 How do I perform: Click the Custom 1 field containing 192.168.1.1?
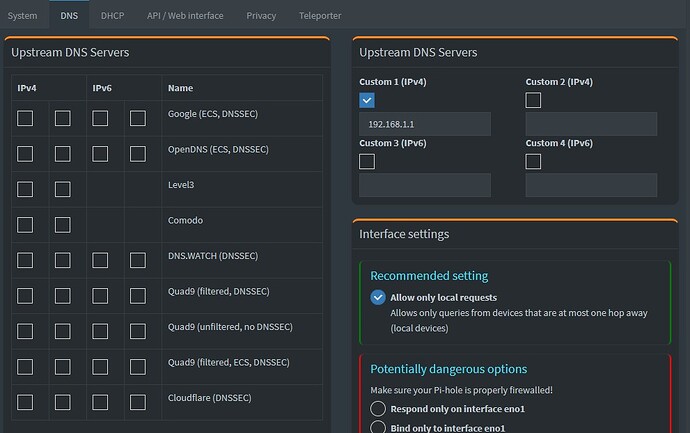coord(424,124)
